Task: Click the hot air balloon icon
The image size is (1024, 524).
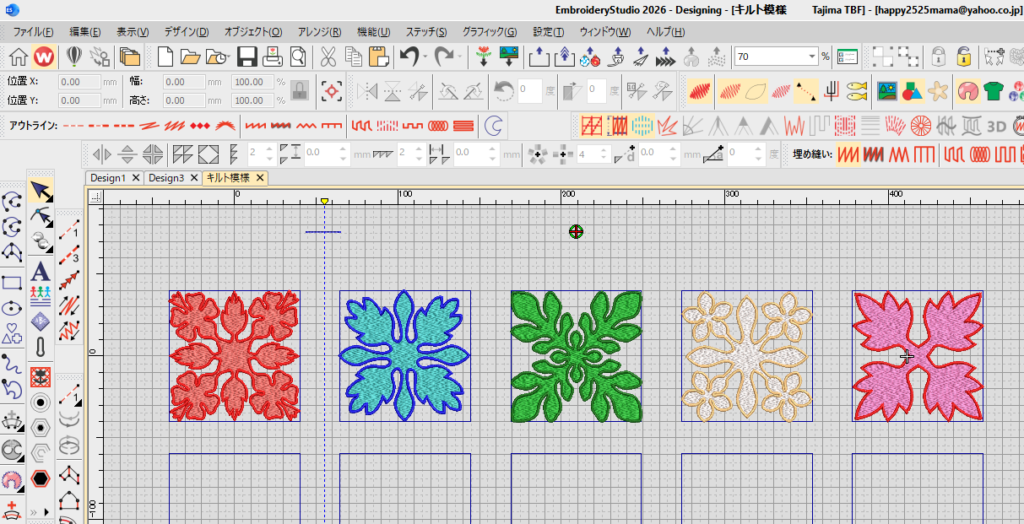Action: click(x=74, y=57)
